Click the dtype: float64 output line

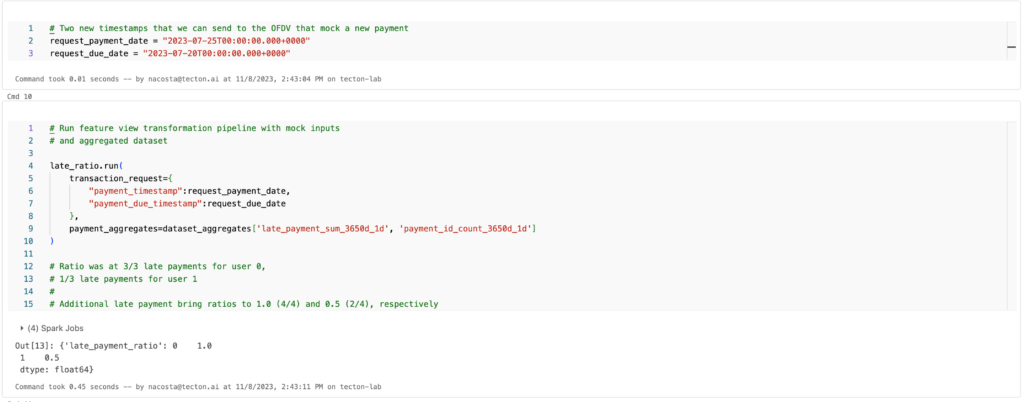57,369
